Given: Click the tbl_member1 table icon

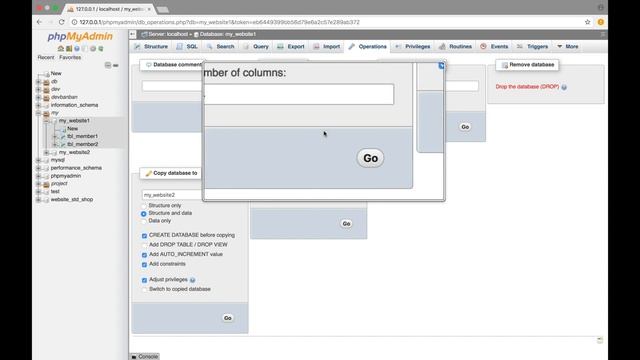Looking at the screenshot, I should (x=63, y=136).
